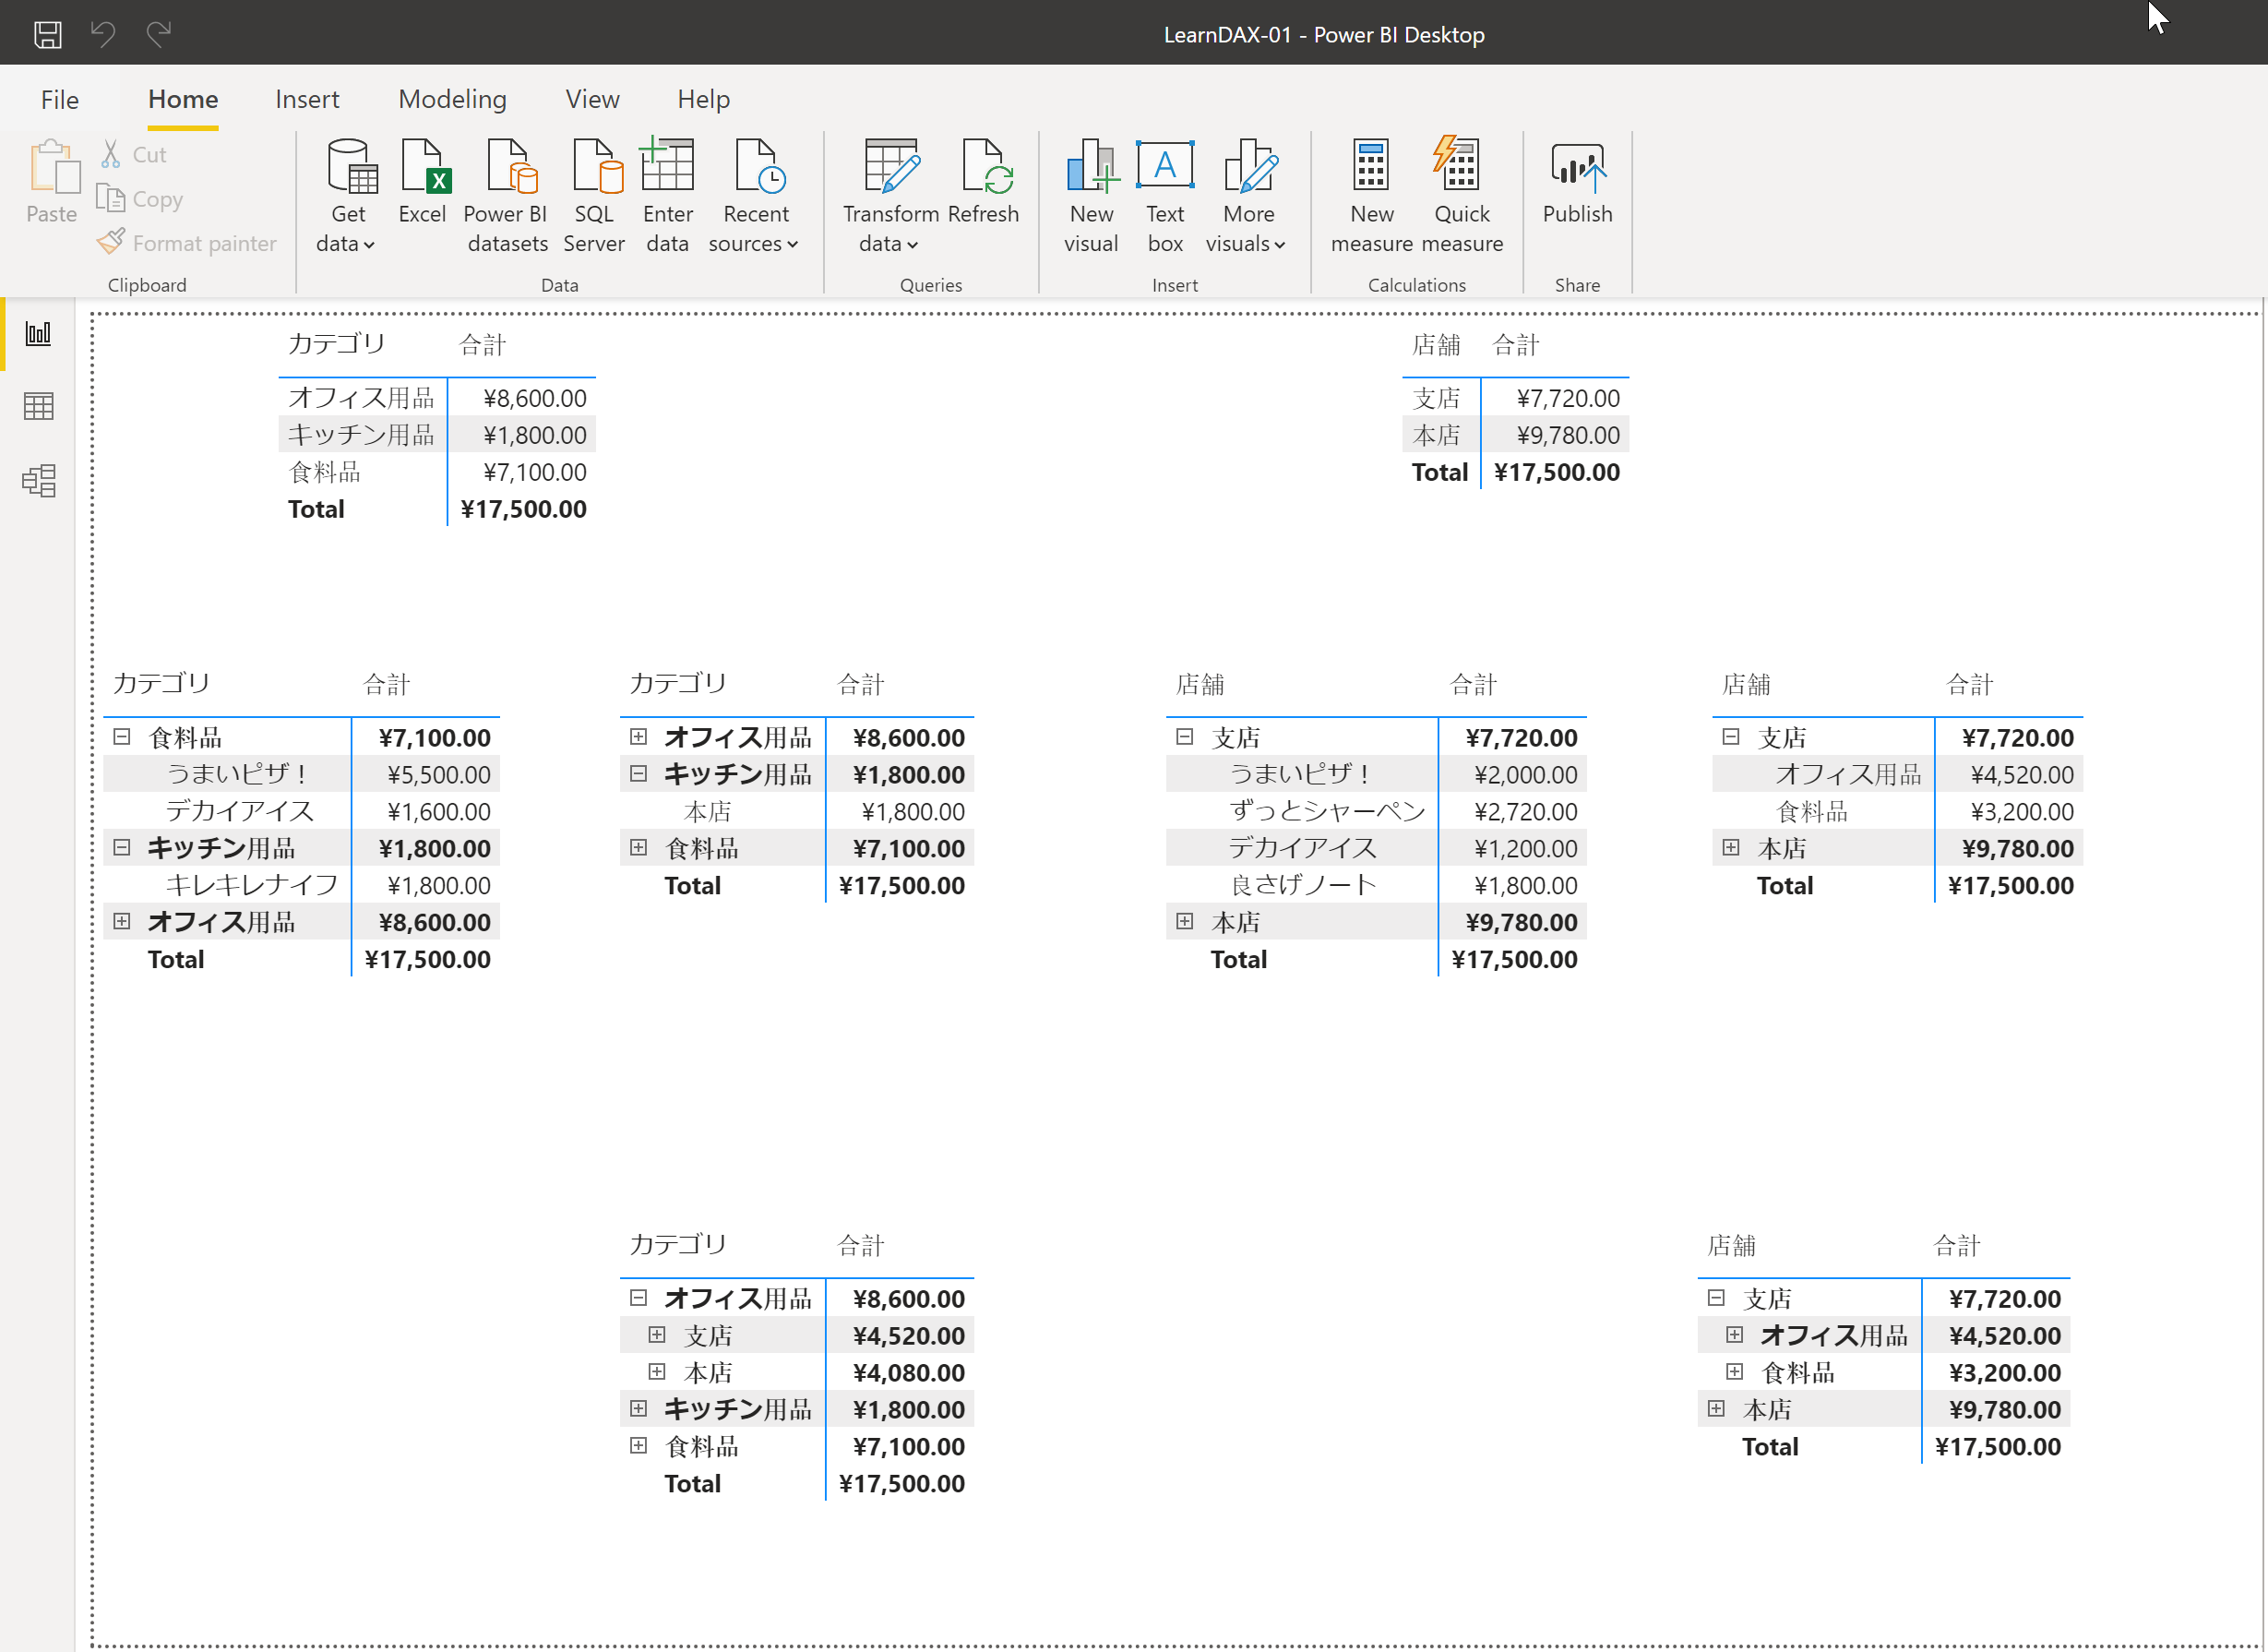Open the Recent sources dropdown
Image resolution: width=2268 pixels, height=1652 pixels.
(753, 243)
